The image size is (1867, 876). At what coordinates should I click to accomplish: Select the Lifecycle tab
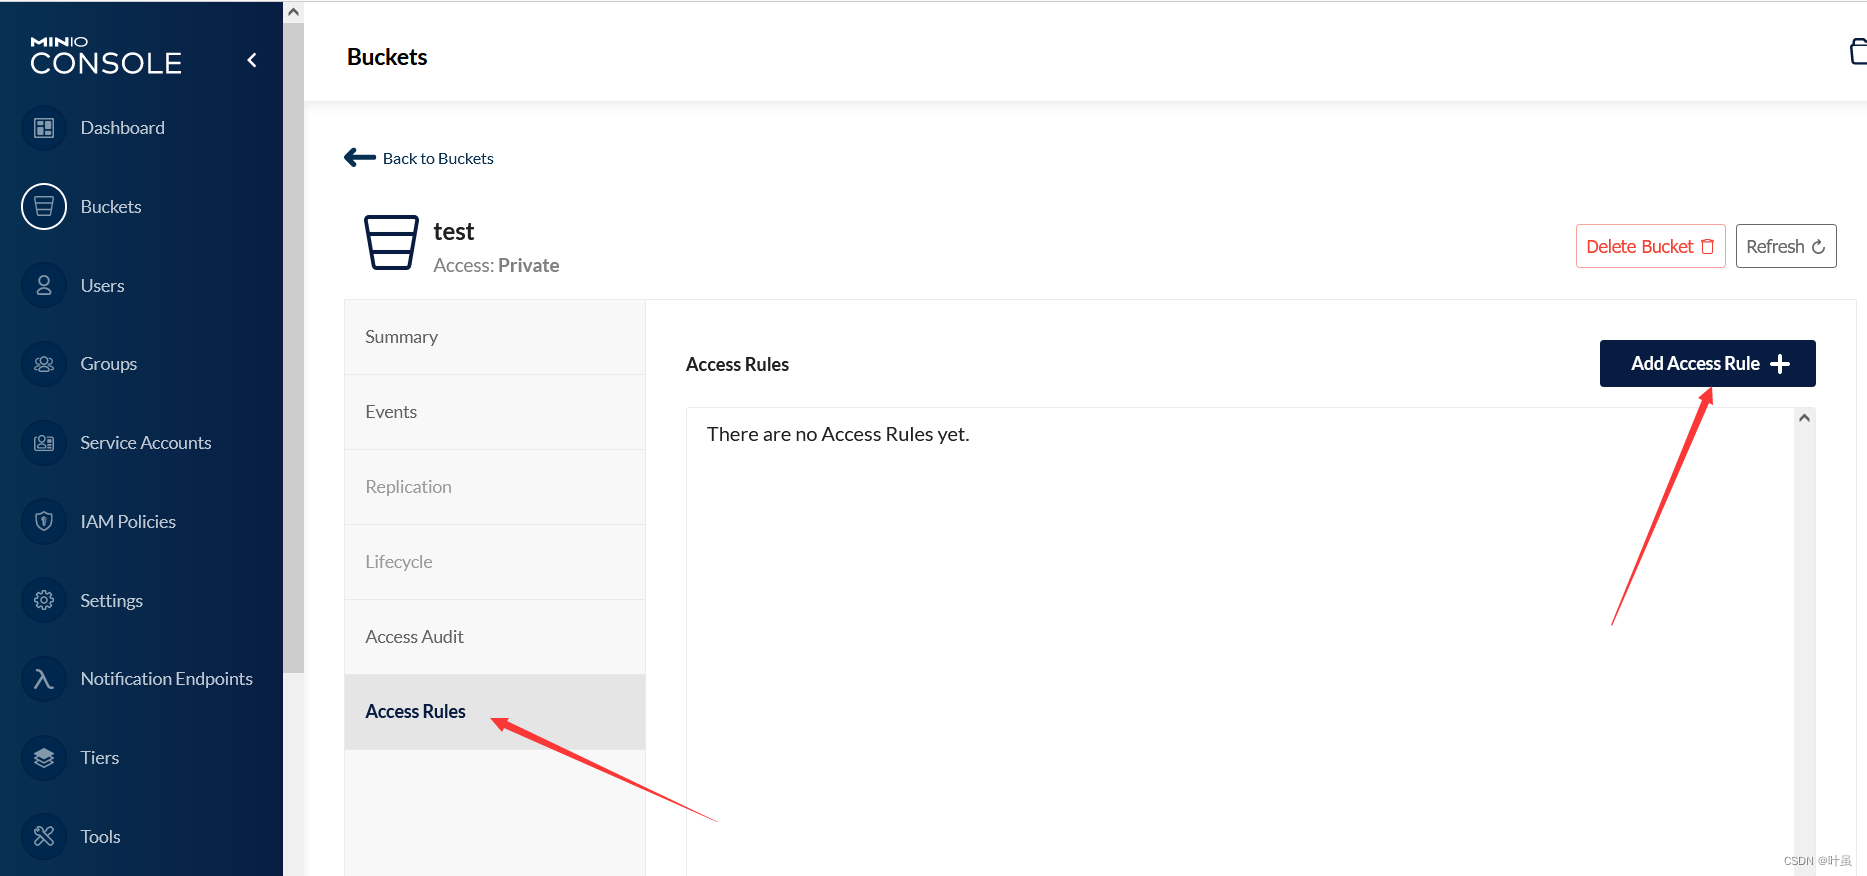tap(495, 562)
